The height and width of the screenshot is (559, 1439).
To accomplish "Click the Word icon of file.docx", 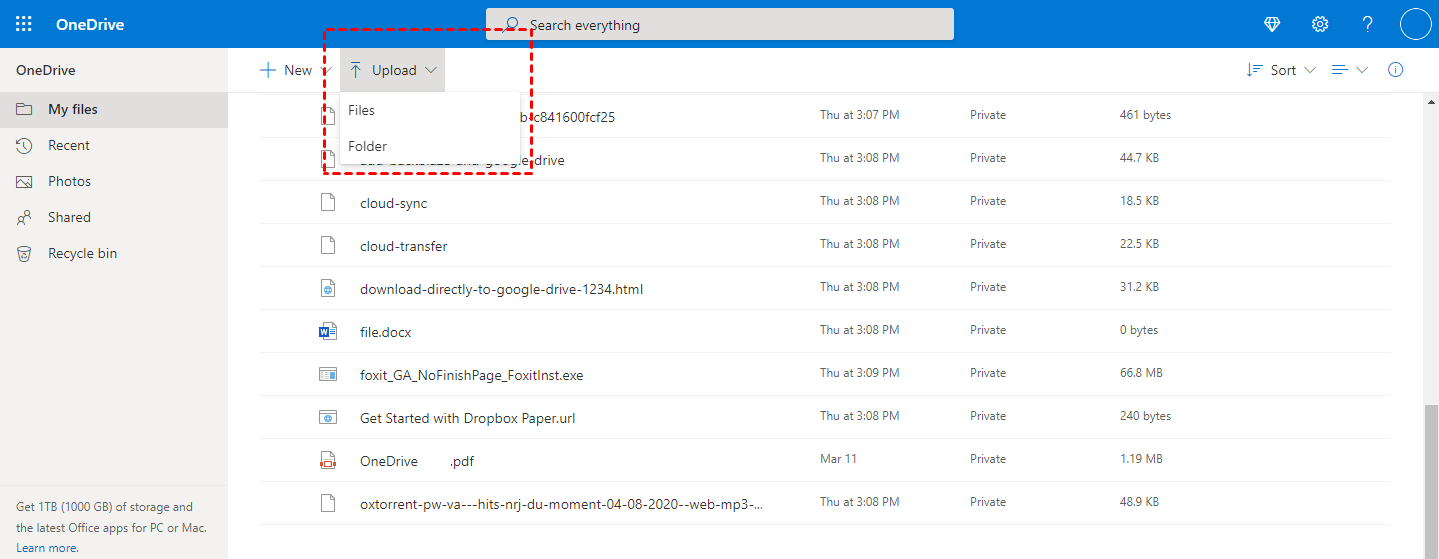I will pyautogui.click(x=327, y=331).
